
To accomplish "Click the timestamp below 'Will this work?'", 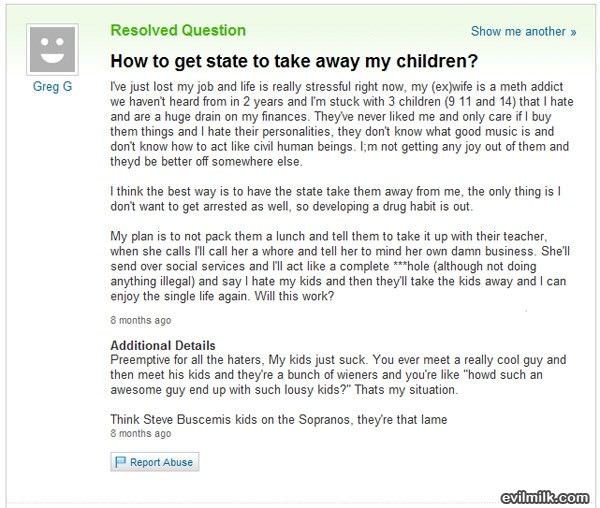I will click(x=140, y=320).
